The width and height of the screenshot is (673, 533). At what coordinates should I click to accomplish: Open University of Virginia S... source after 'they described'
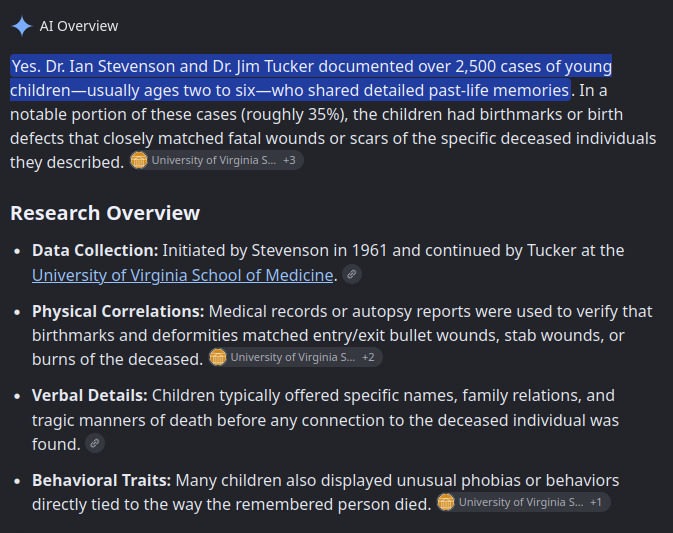214,161
